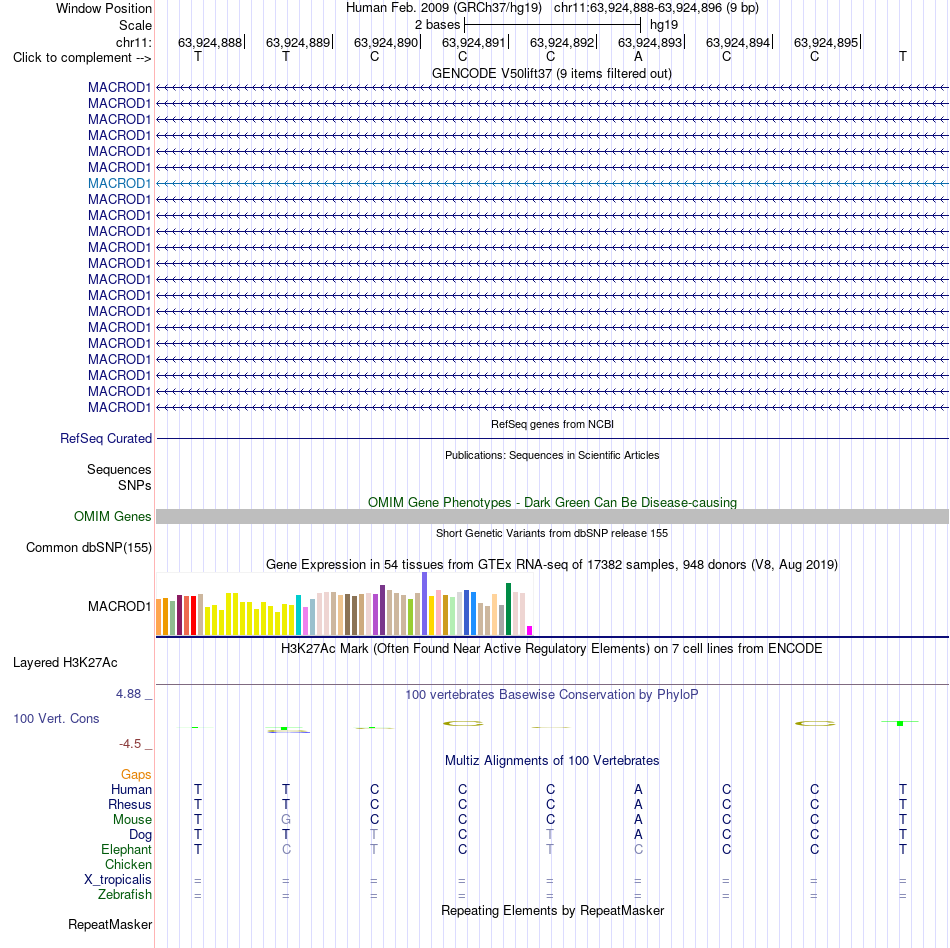This screenshot has height=948, width=950.
Task: Click the Rhesus species label
Action: pos(130,804)
